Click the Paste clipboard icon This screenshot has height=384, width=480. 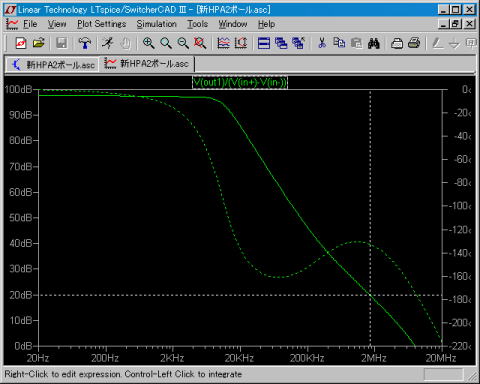pos(356,43)
